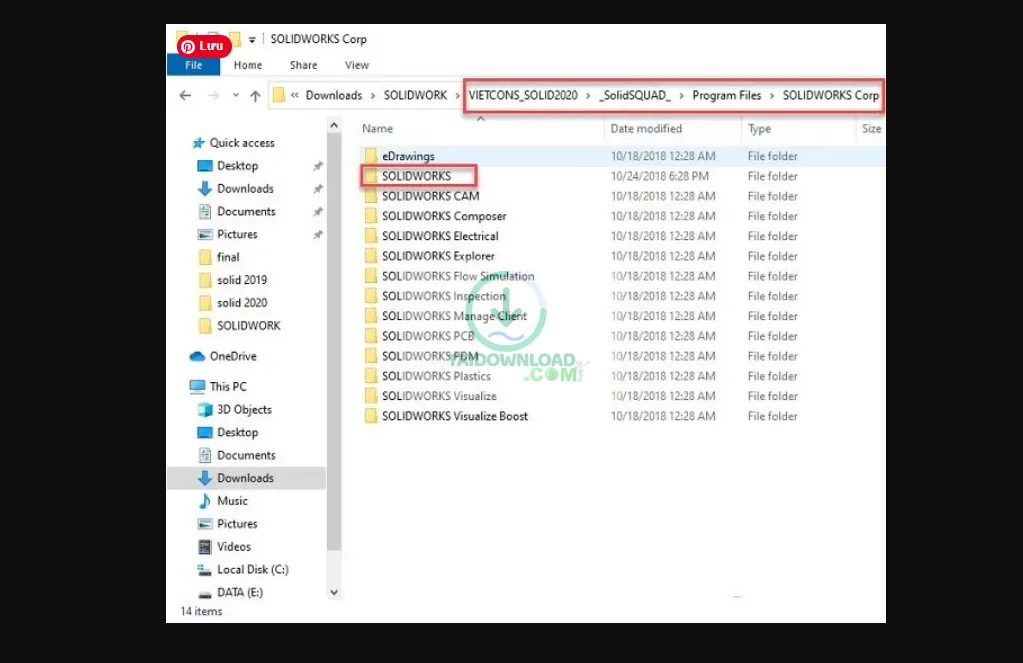Switch to the View ribbon tab
Viewport: 1023px width, 663px height.
coord(356,64)
